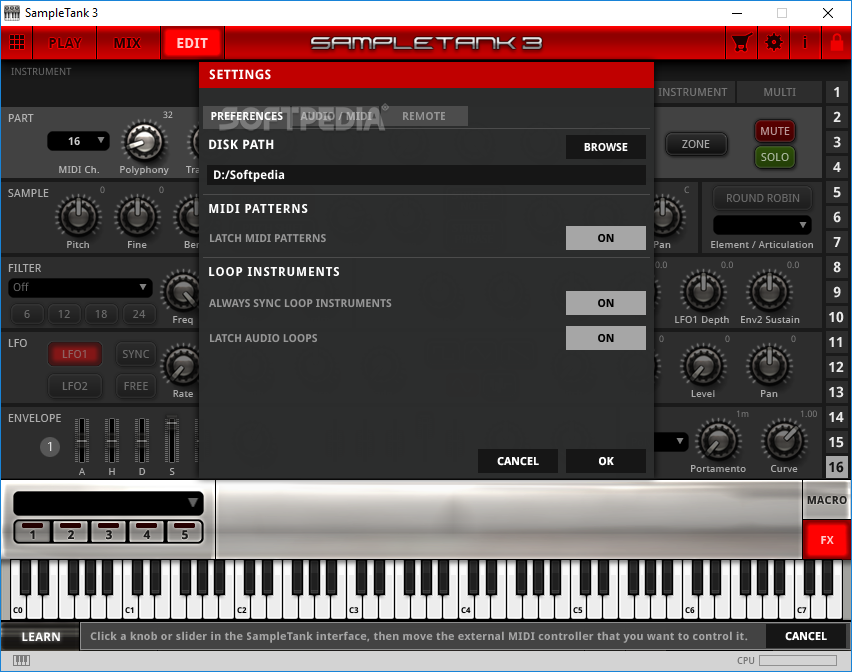Toggle Latch Audio Loops ON button
852x672 pixels.
click(x=605, y=338)
